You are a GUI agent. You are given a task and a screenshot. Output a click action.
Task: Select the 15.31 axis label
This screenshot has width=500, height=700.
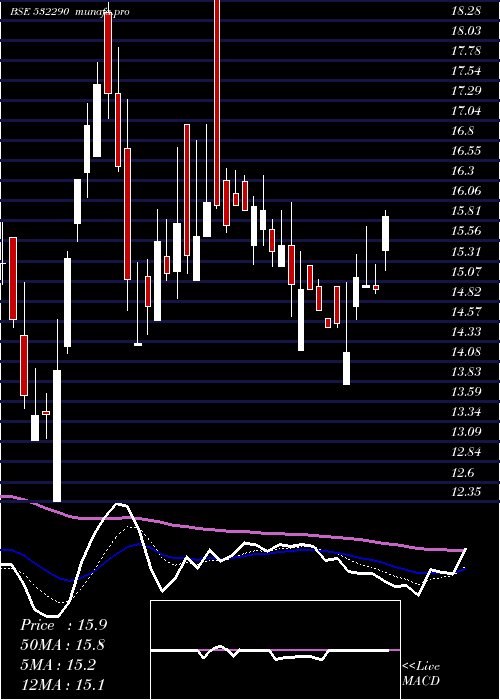point(466,252)
